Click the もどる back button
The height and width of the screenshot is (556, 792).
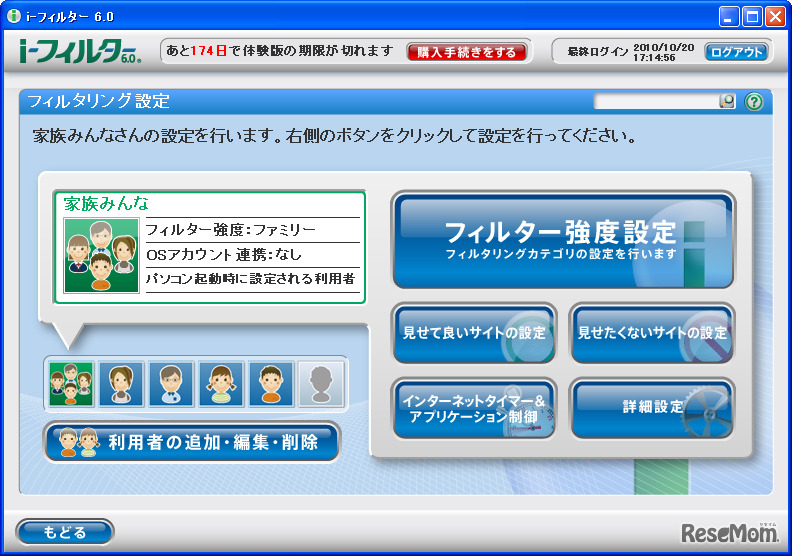pyautogui.click(x=65, y=532)
